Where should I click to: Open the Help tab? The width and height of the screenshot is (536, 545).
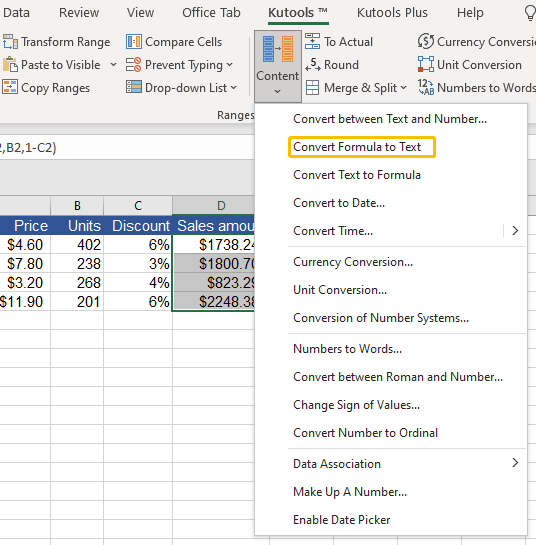[x=470, y=13]
